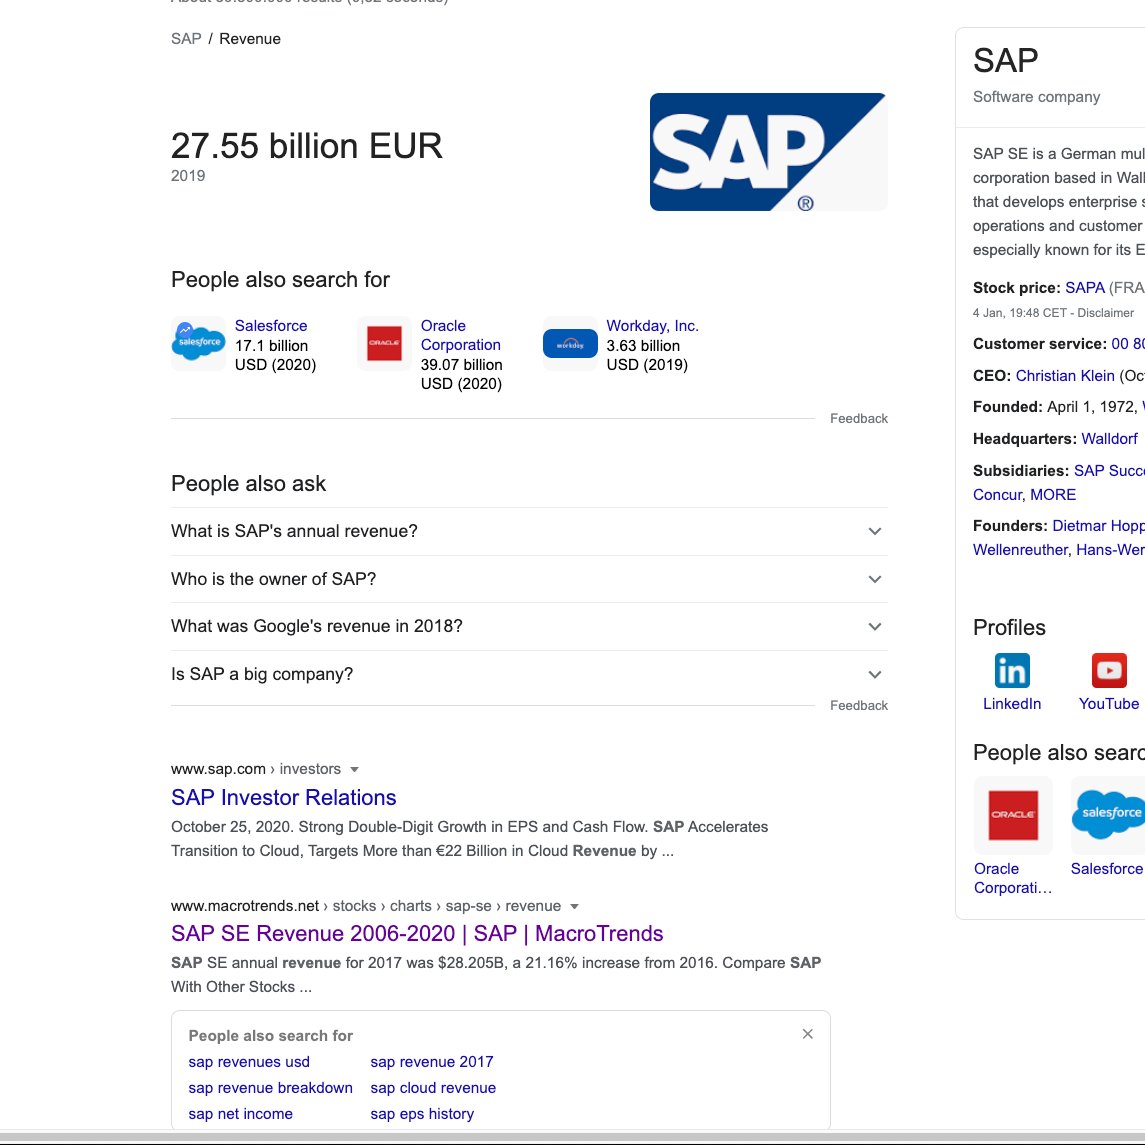
Task: Open the Salesforce link under People also search for
Action: [x=271, y=326]
